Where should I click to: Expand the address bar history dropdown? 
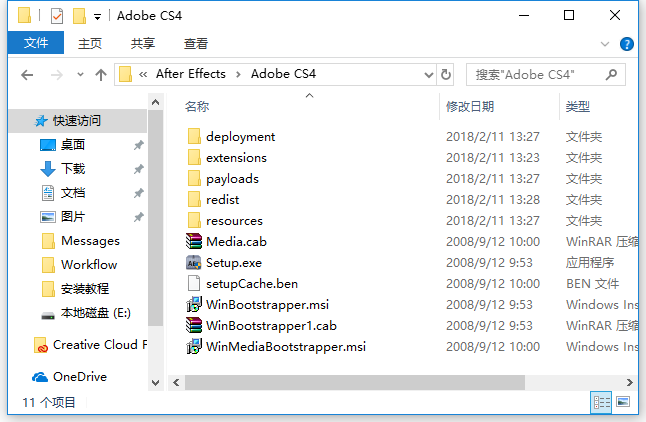click(x=429, y=75)
